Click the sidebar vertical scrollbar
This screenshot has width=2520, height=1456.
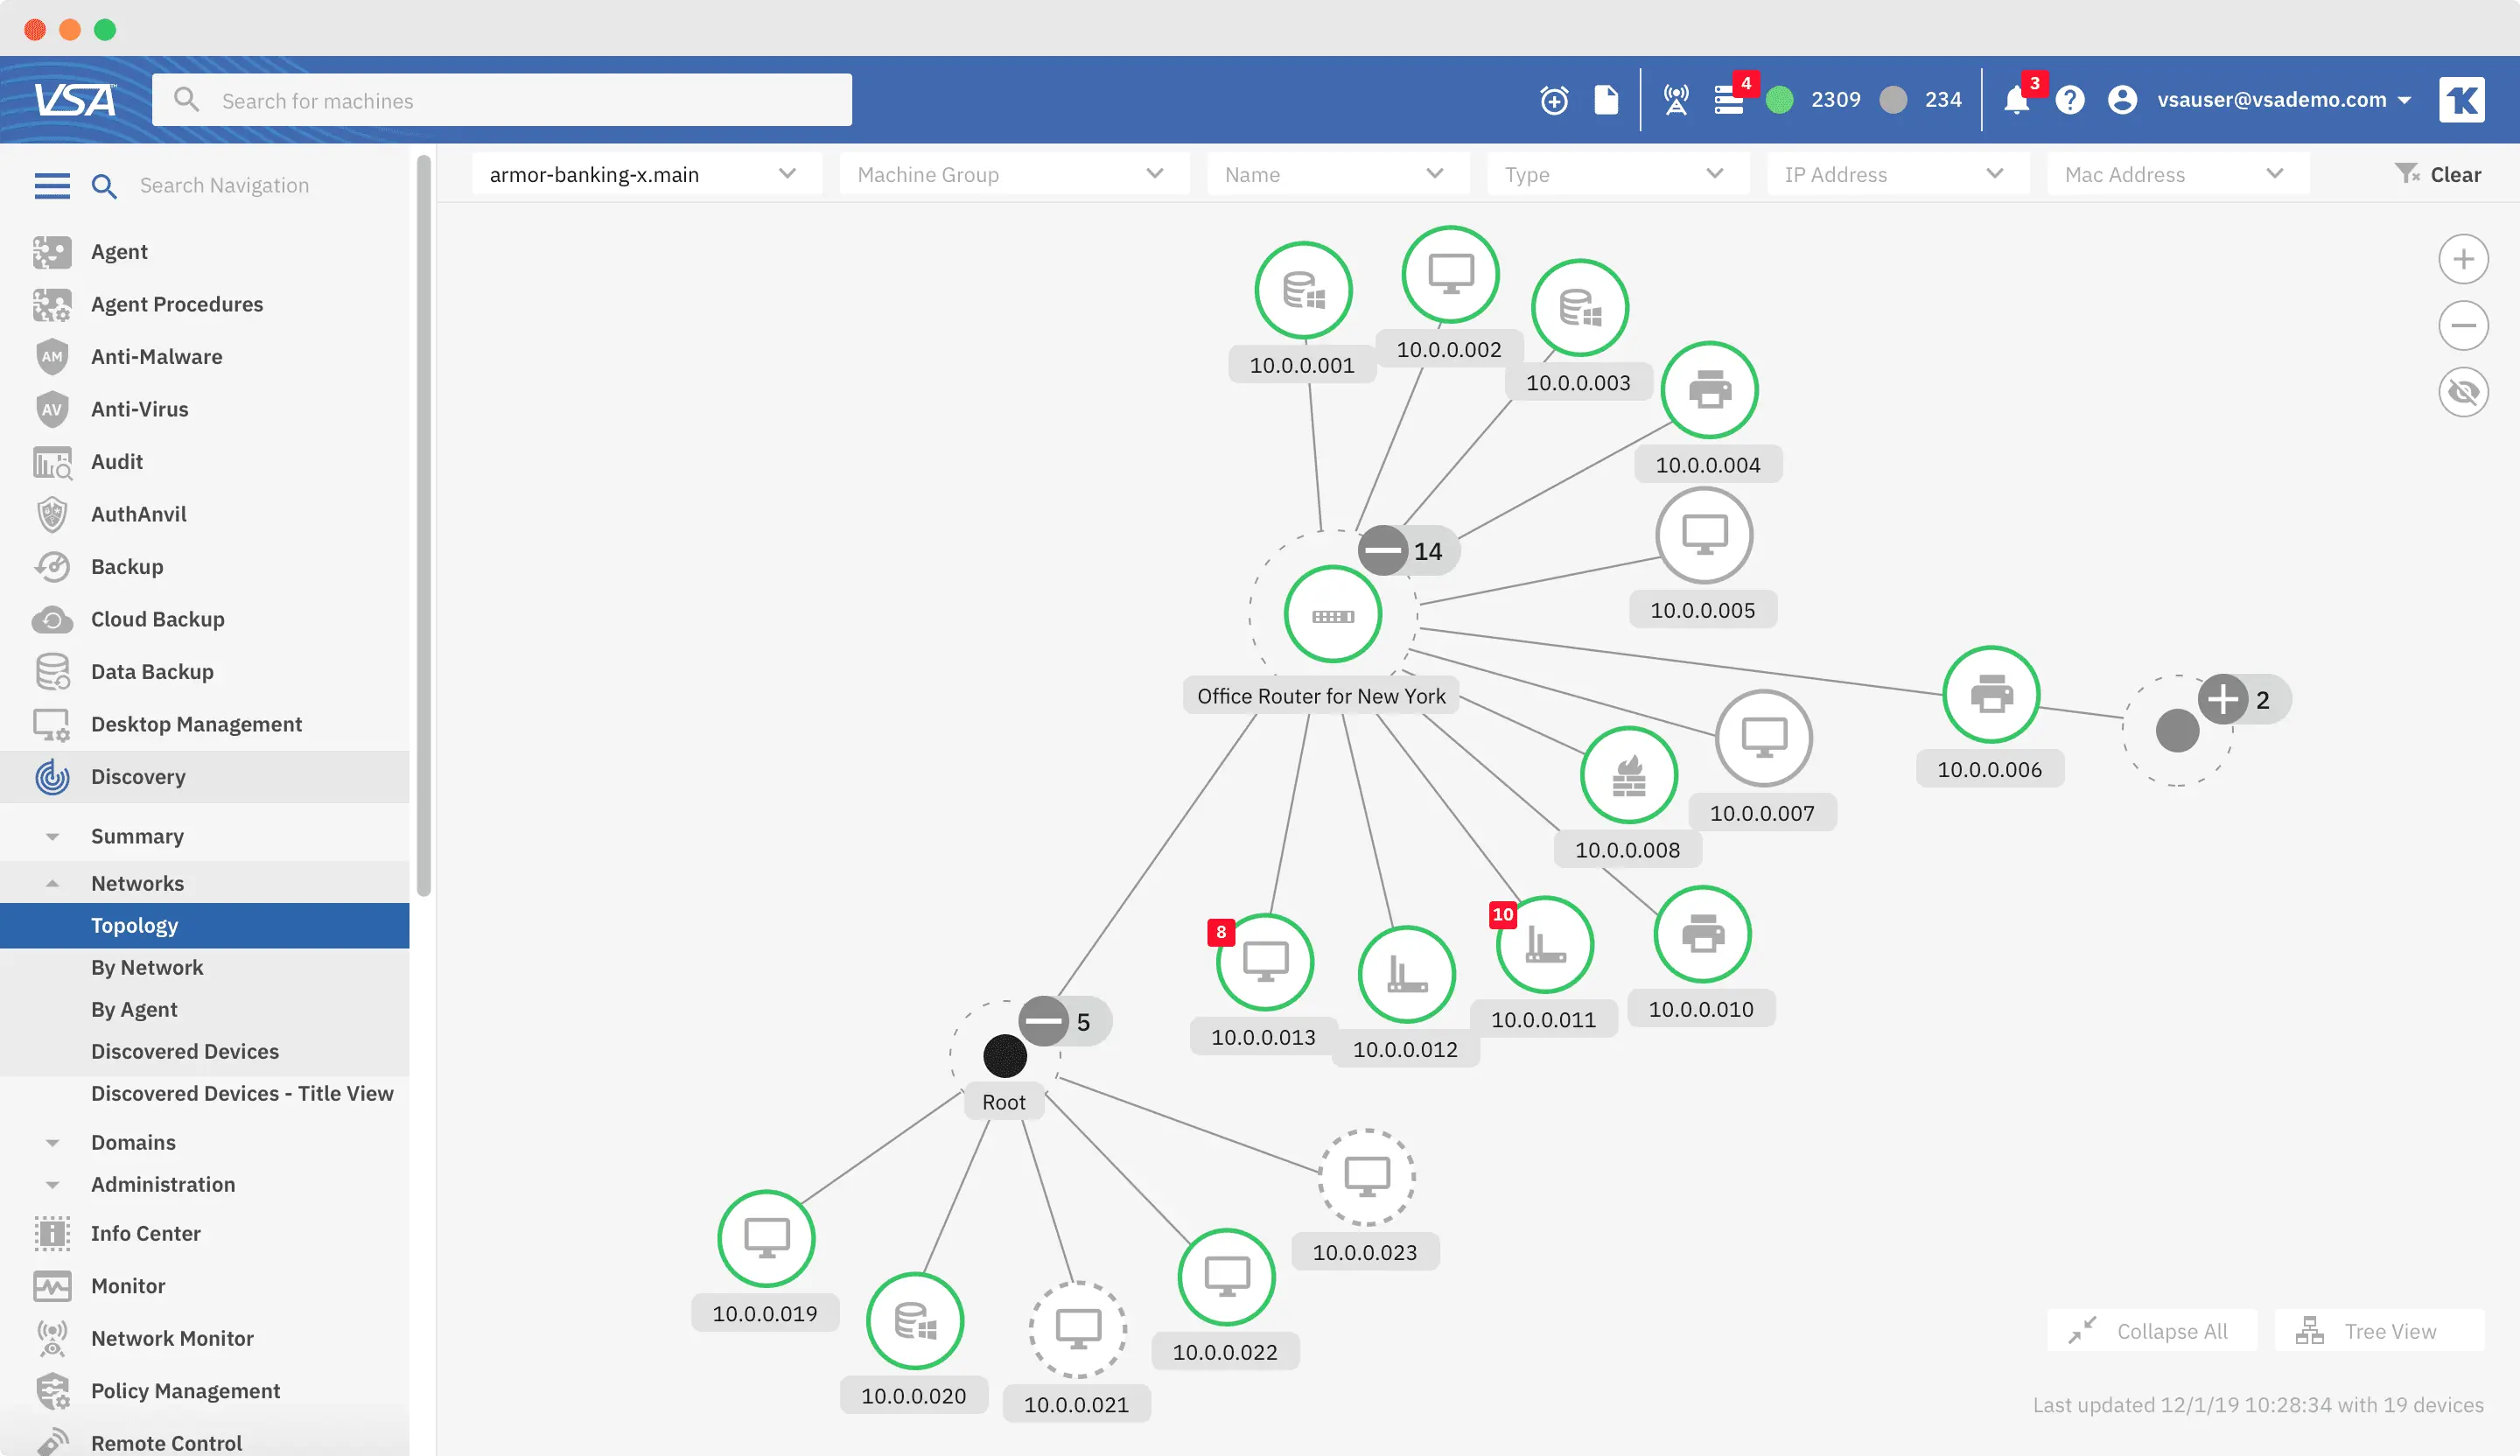tap(424, 526)
